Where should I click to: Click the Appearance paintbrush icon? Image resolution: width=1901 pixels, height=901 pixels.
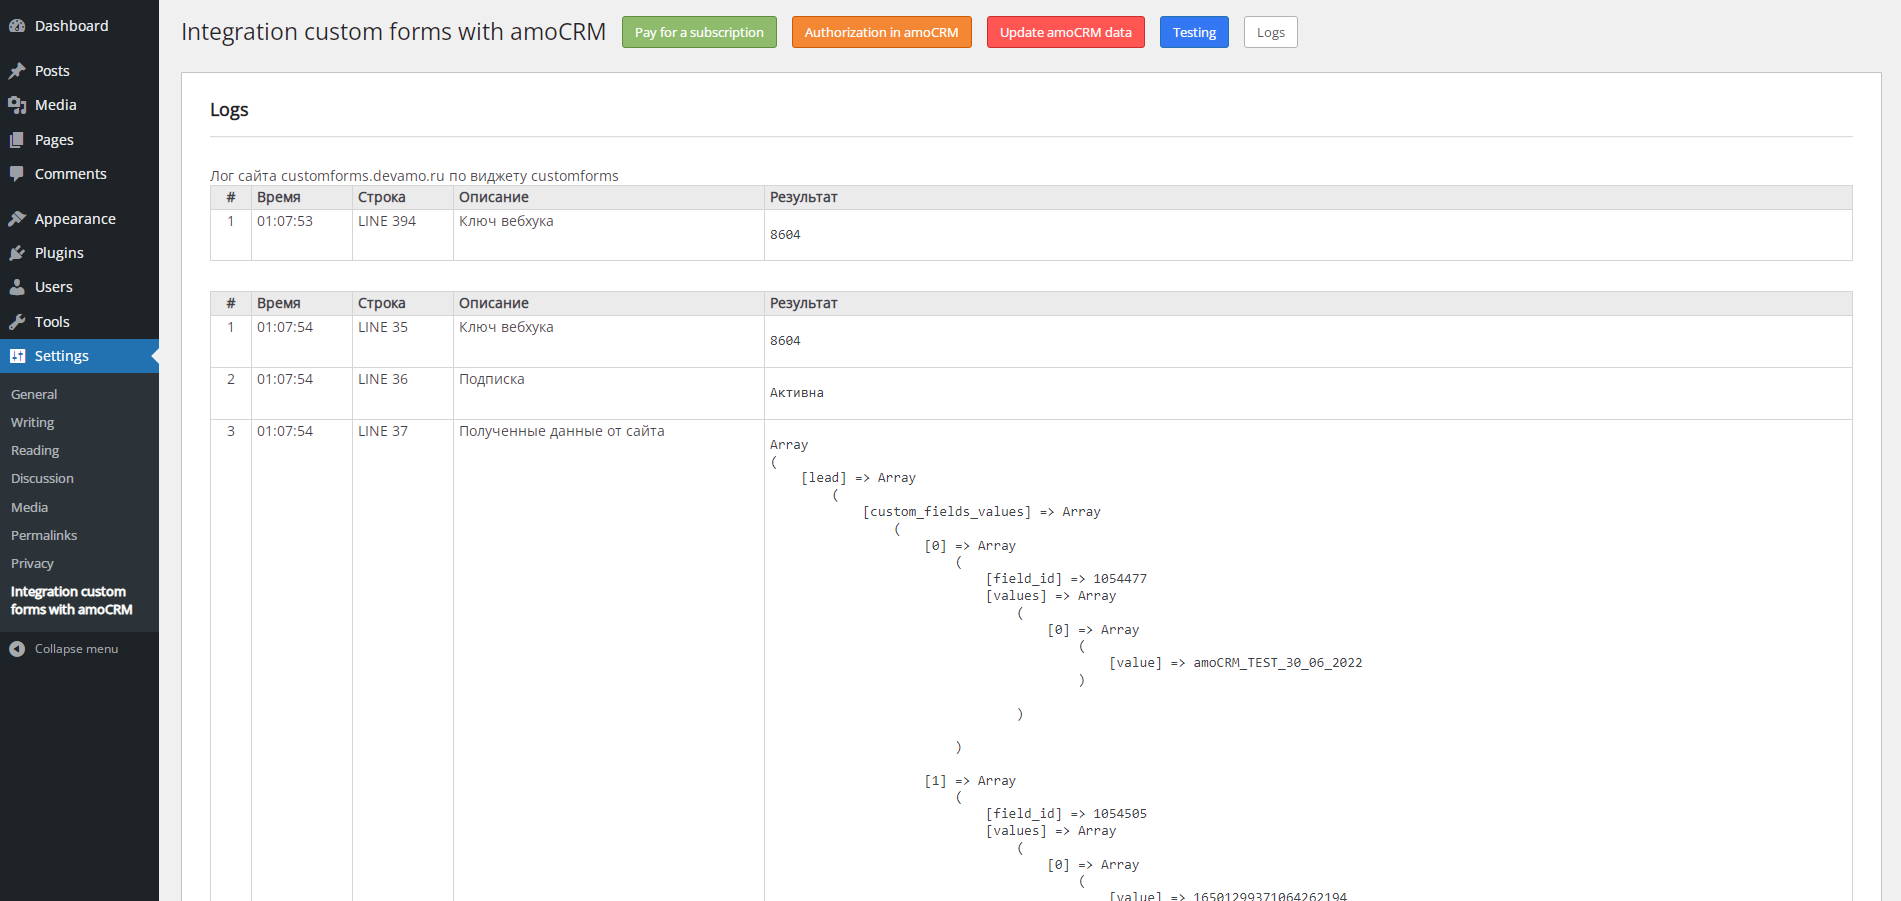17,219
